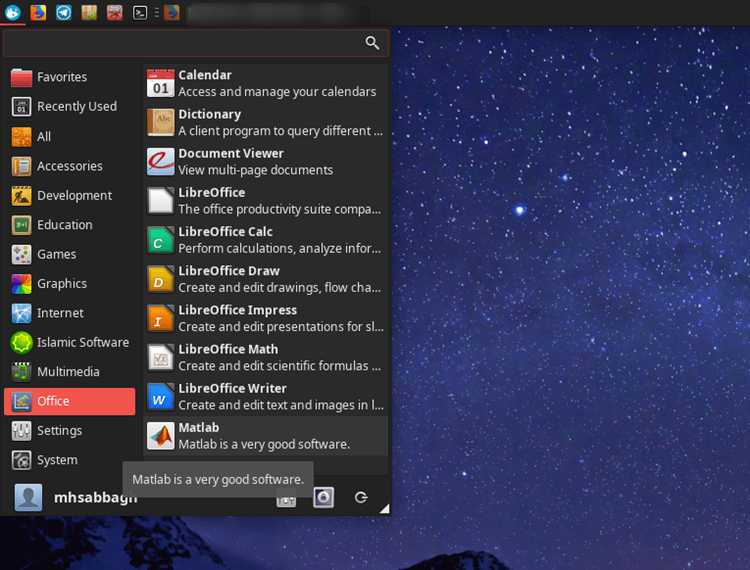
Task: Start LibreOffice Writer
Action: point(265,397)
